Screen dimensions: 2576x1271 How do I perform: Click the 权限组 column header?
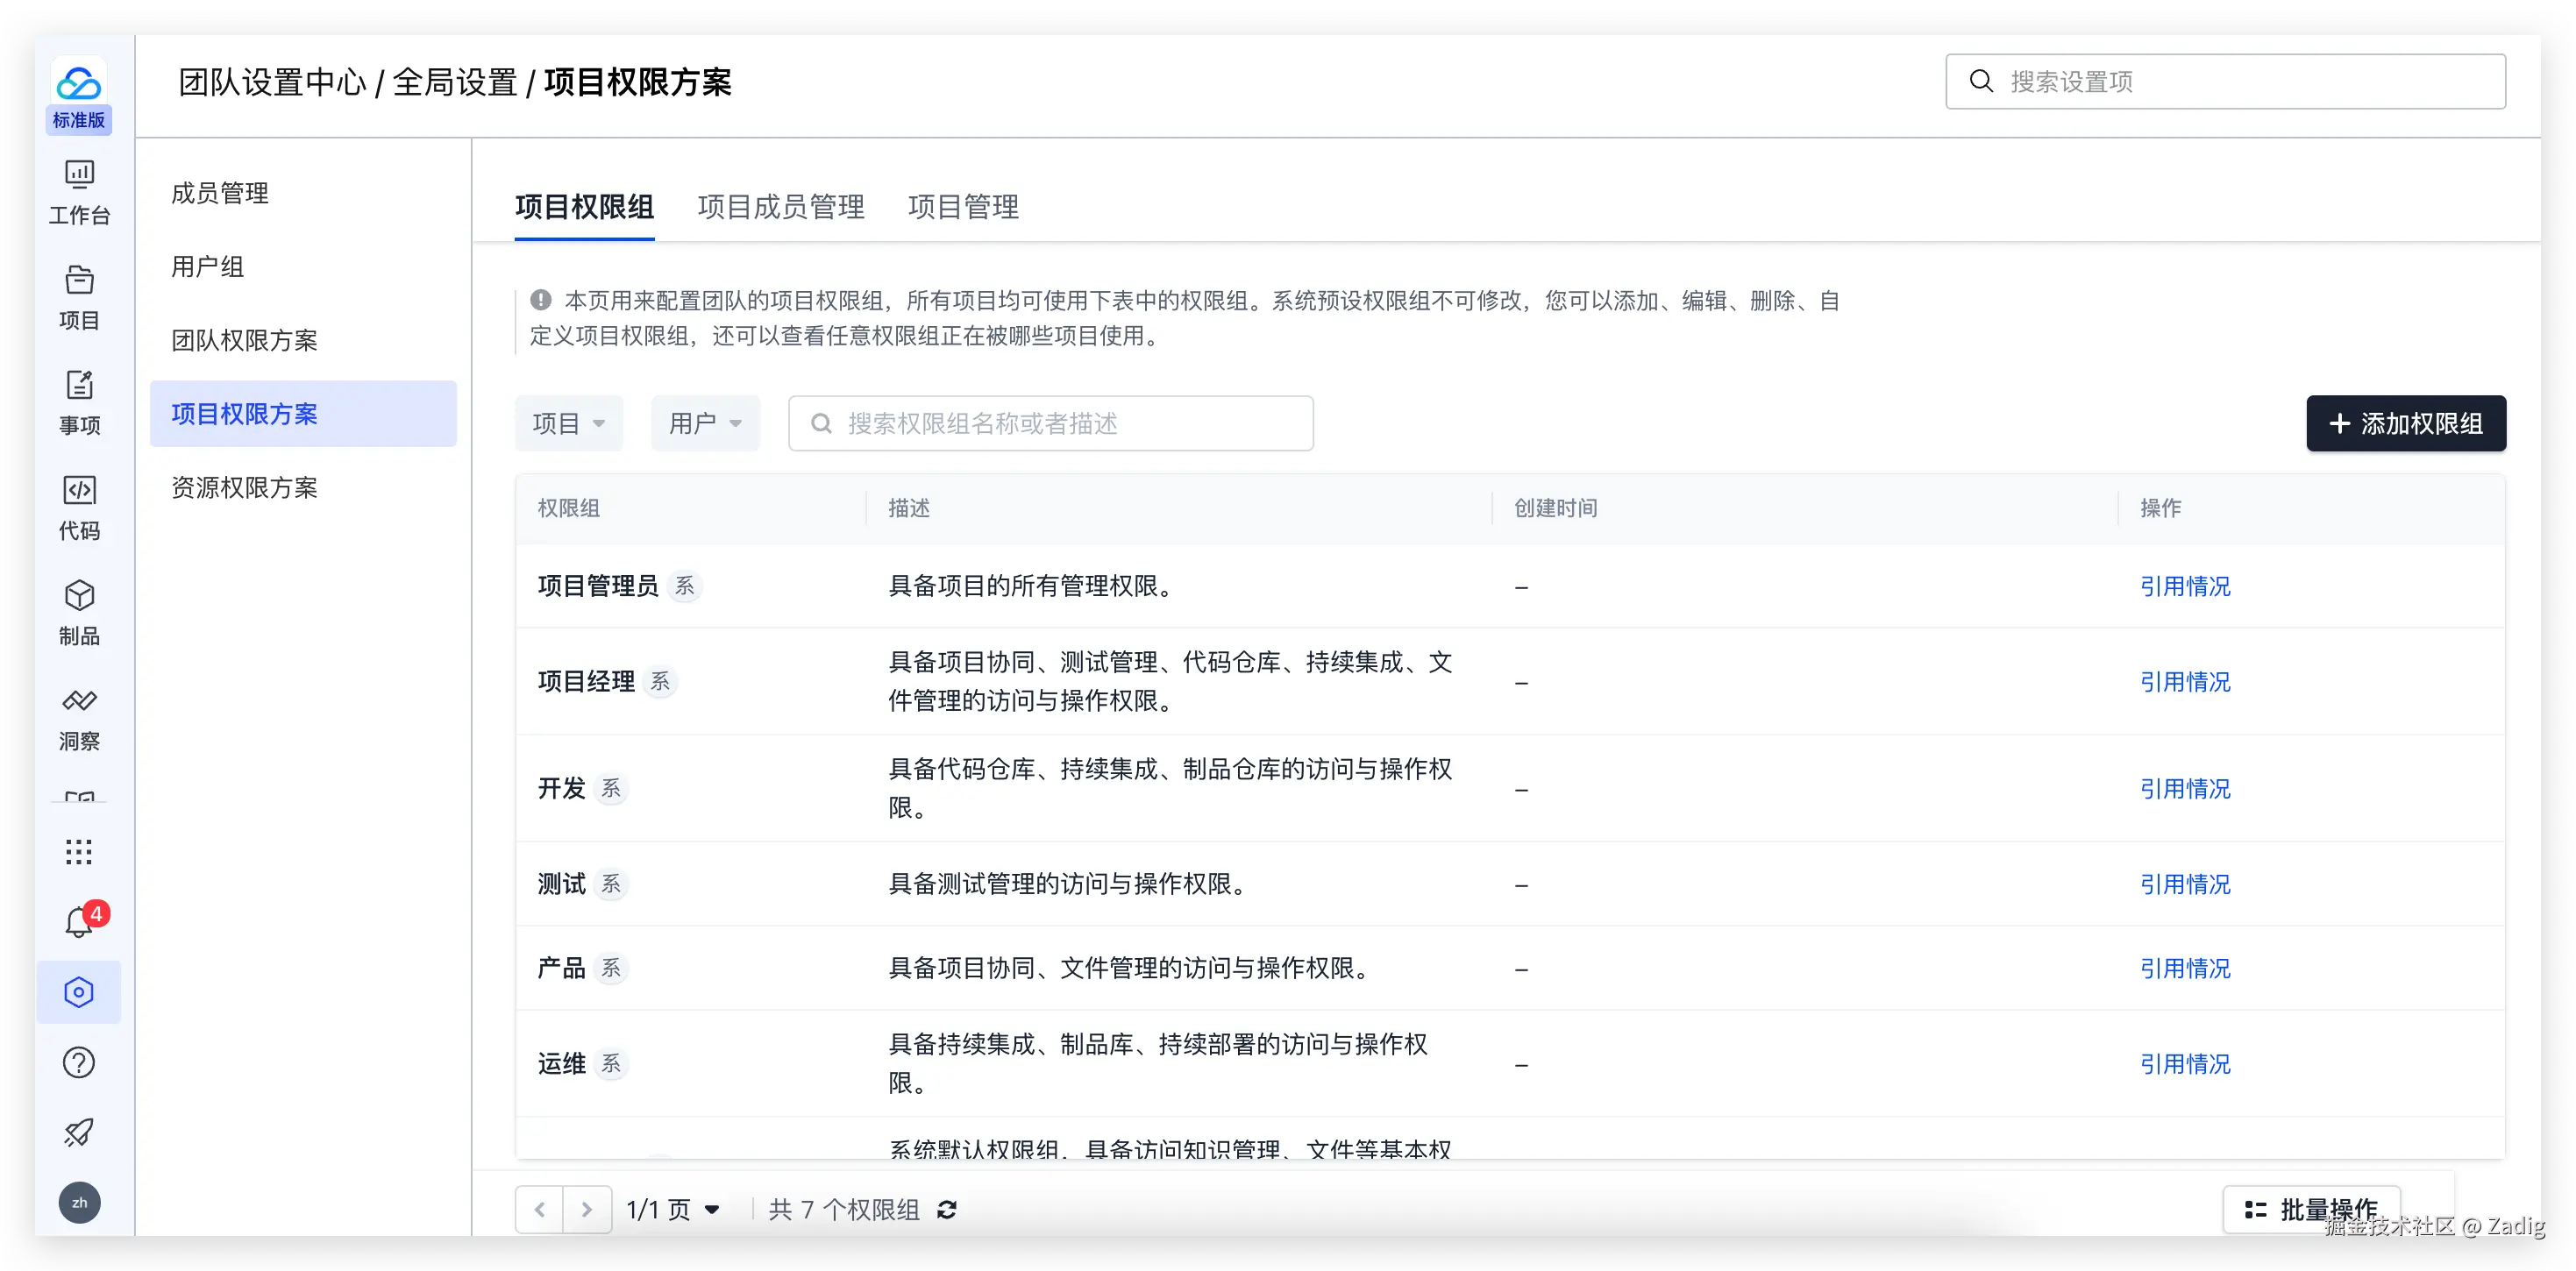[569, 508]
